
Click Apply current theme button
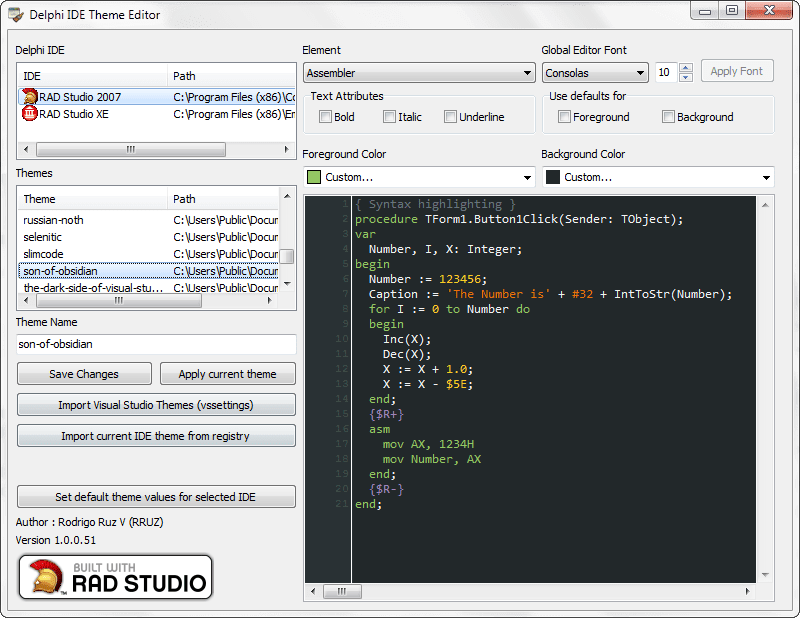tap(227, 374)
